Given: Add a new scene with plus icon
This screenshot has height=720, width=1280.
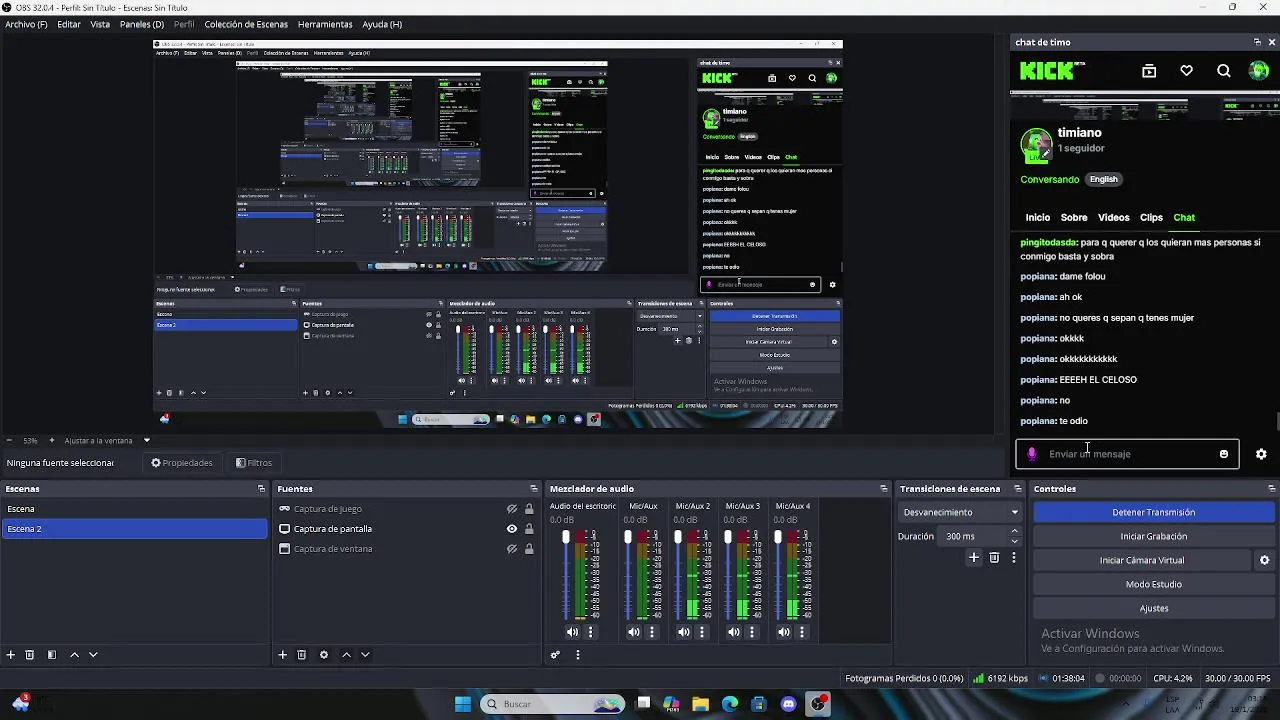Looking at the screenshot, I should tap(11, 655).
